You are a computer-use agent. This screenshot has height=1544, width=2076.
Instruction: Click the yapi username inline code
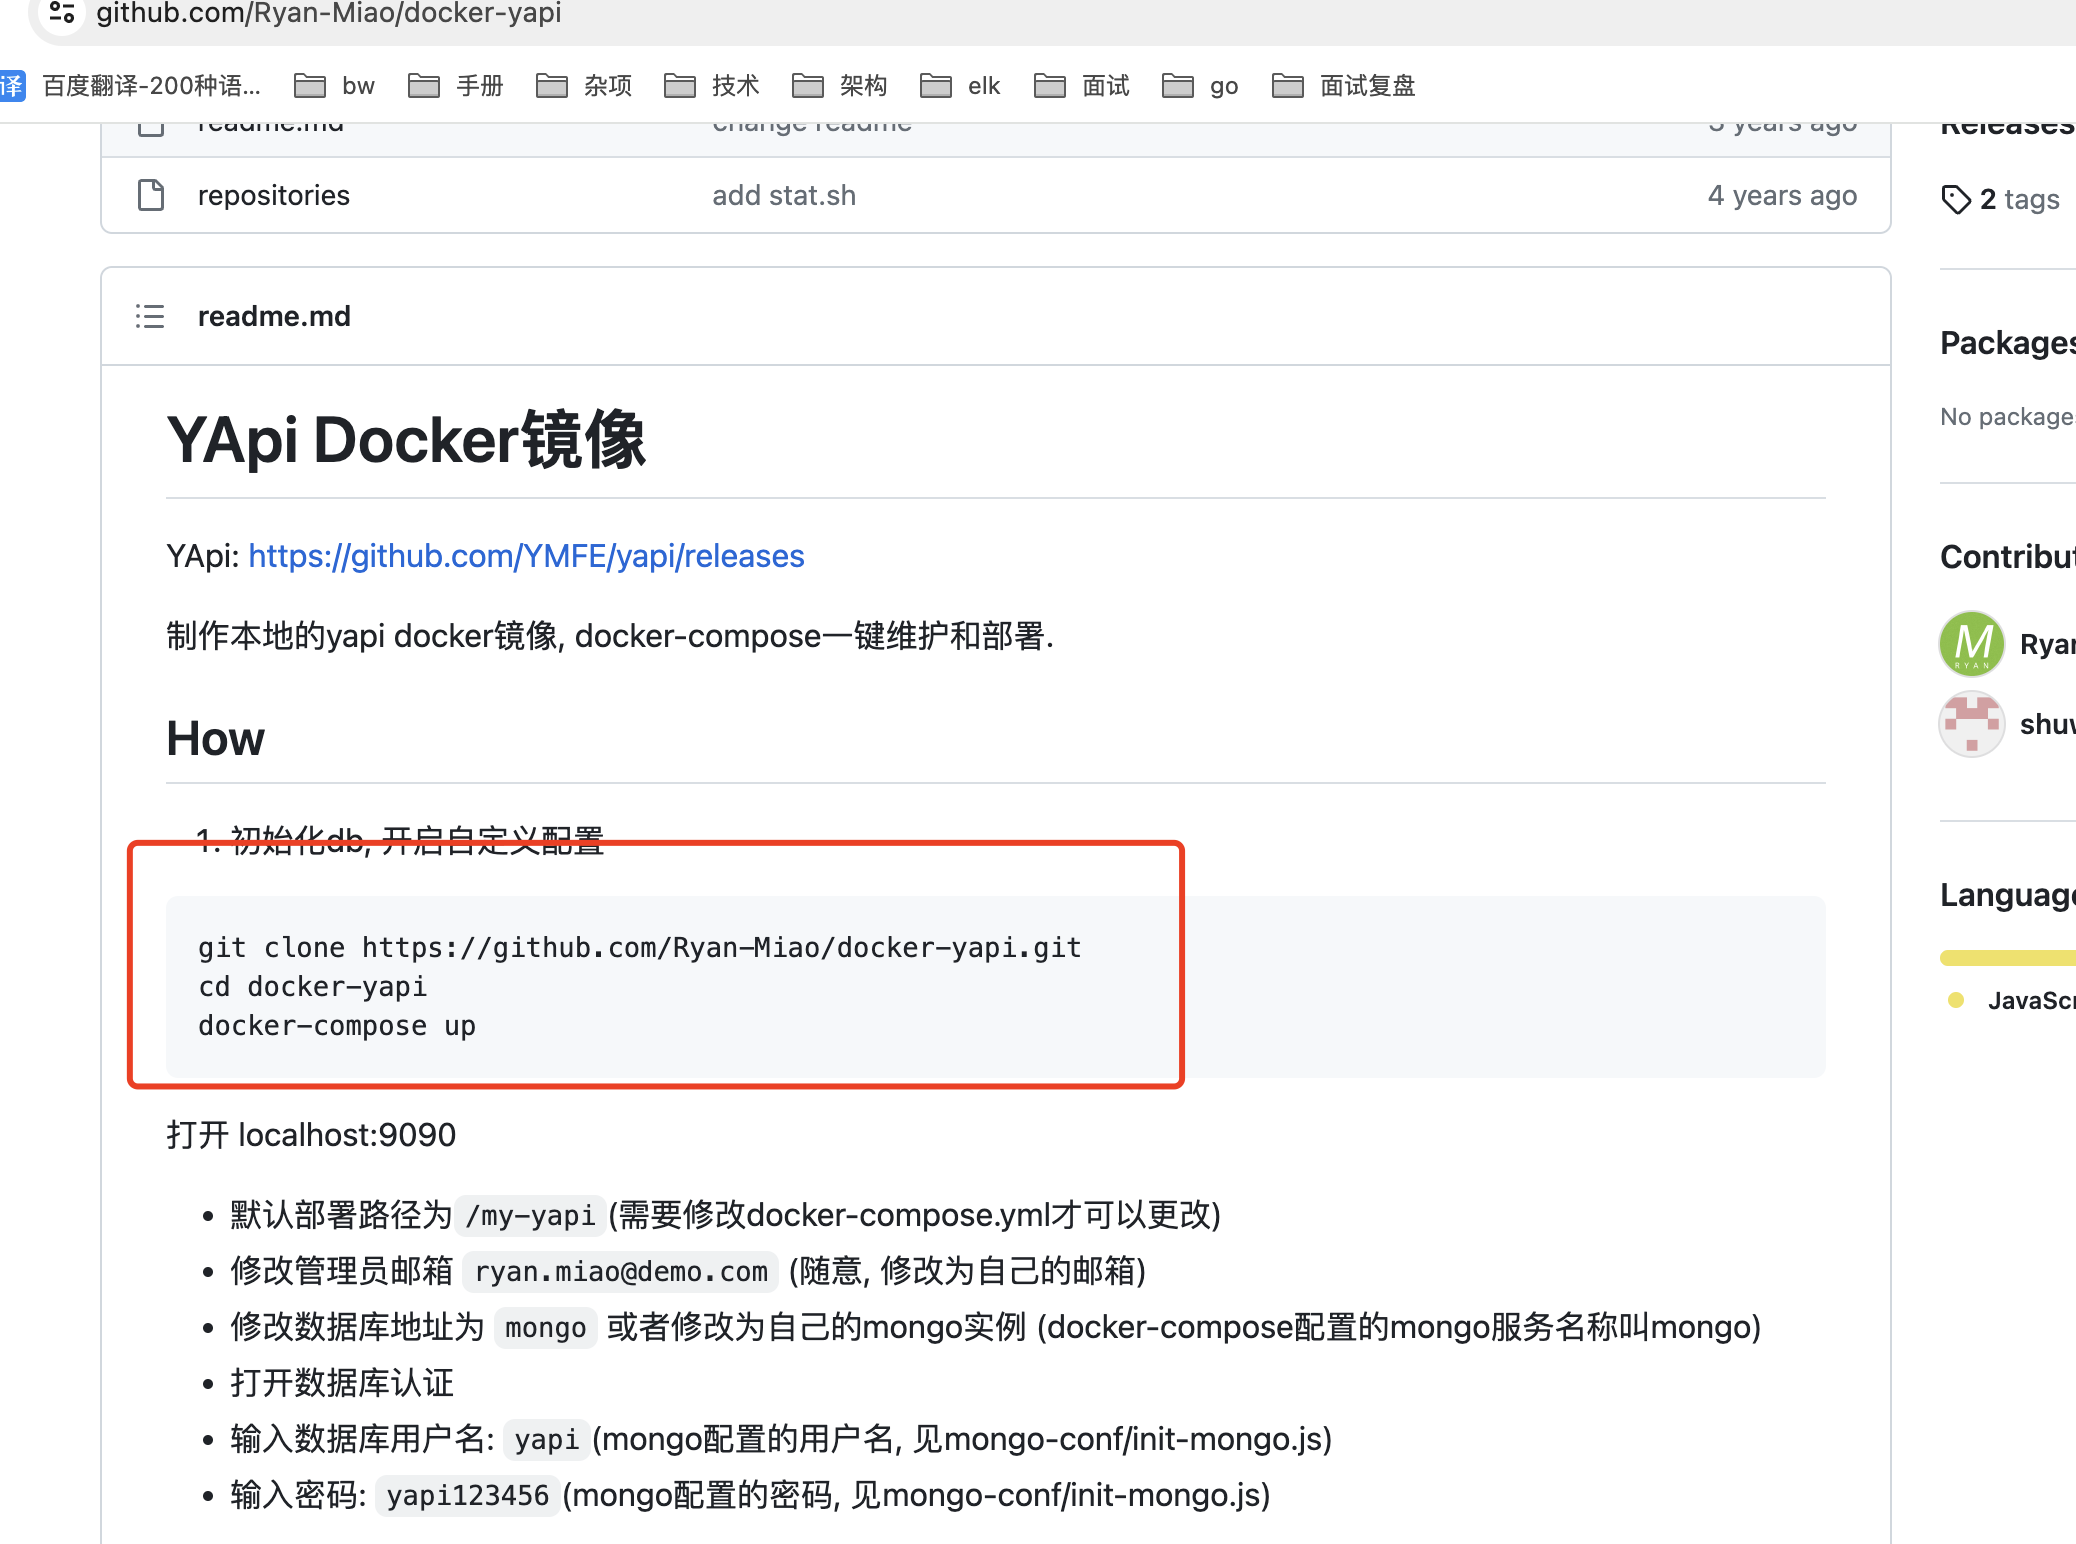click(x=547, y=1440)
